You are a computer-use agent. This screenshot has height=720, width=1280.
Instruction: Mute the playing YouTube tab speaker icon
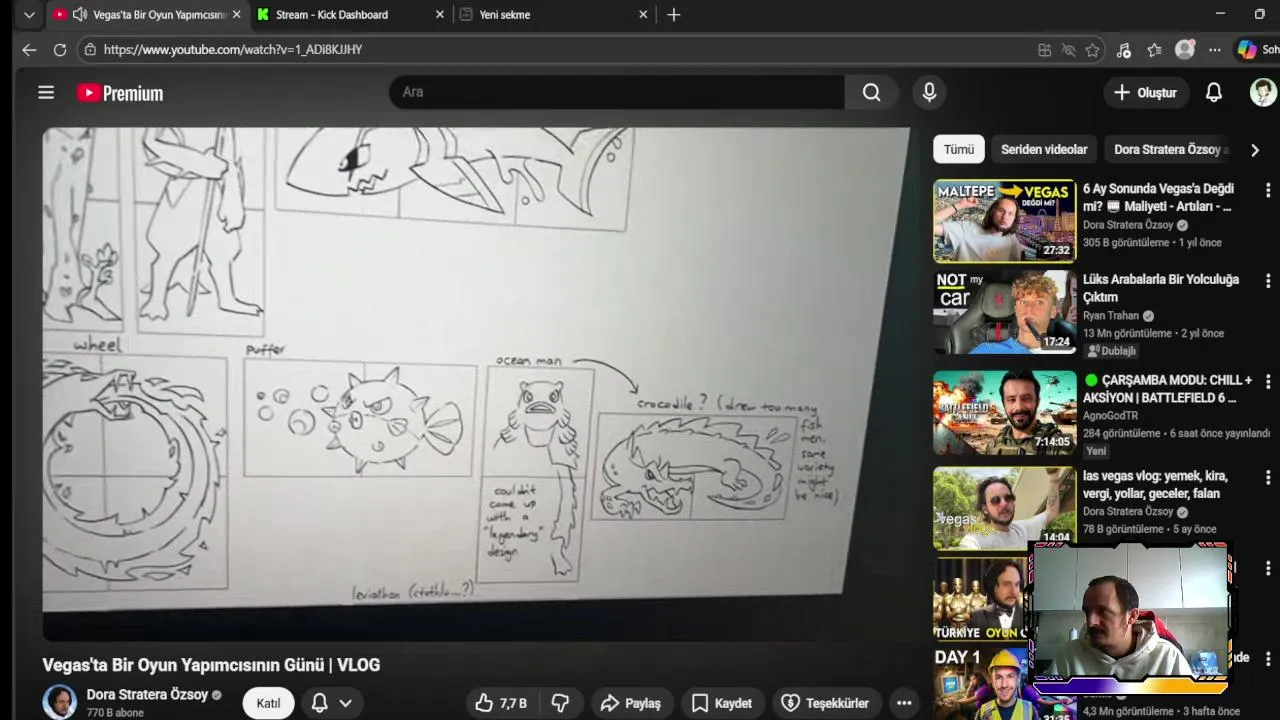click(x=79, y=15)
